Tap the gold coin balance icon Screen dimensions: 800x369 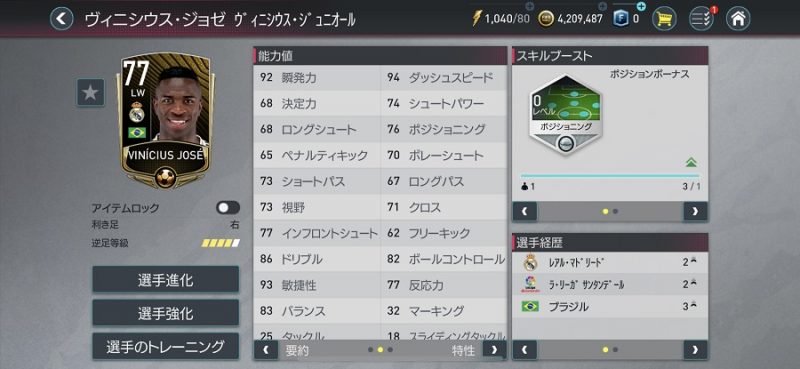pos(546,19)
